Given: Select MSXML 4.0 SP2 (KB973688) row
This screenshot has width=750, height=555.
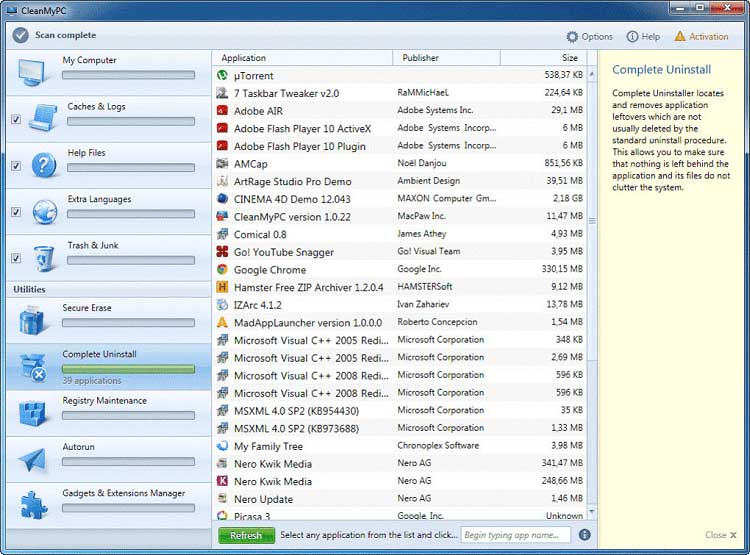Looking at the screenshot, I should [399, 428].
